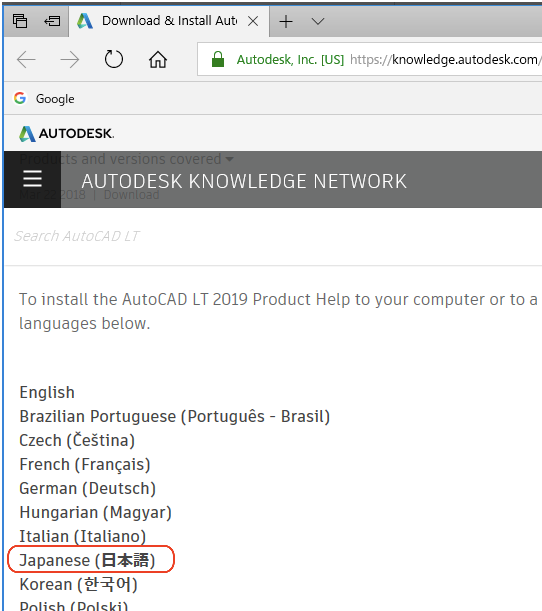Image resolution: width=542 pixels, height=611 pixels.
Task: Select German (Deutsch) language link
Action: [x=88, y=489]
